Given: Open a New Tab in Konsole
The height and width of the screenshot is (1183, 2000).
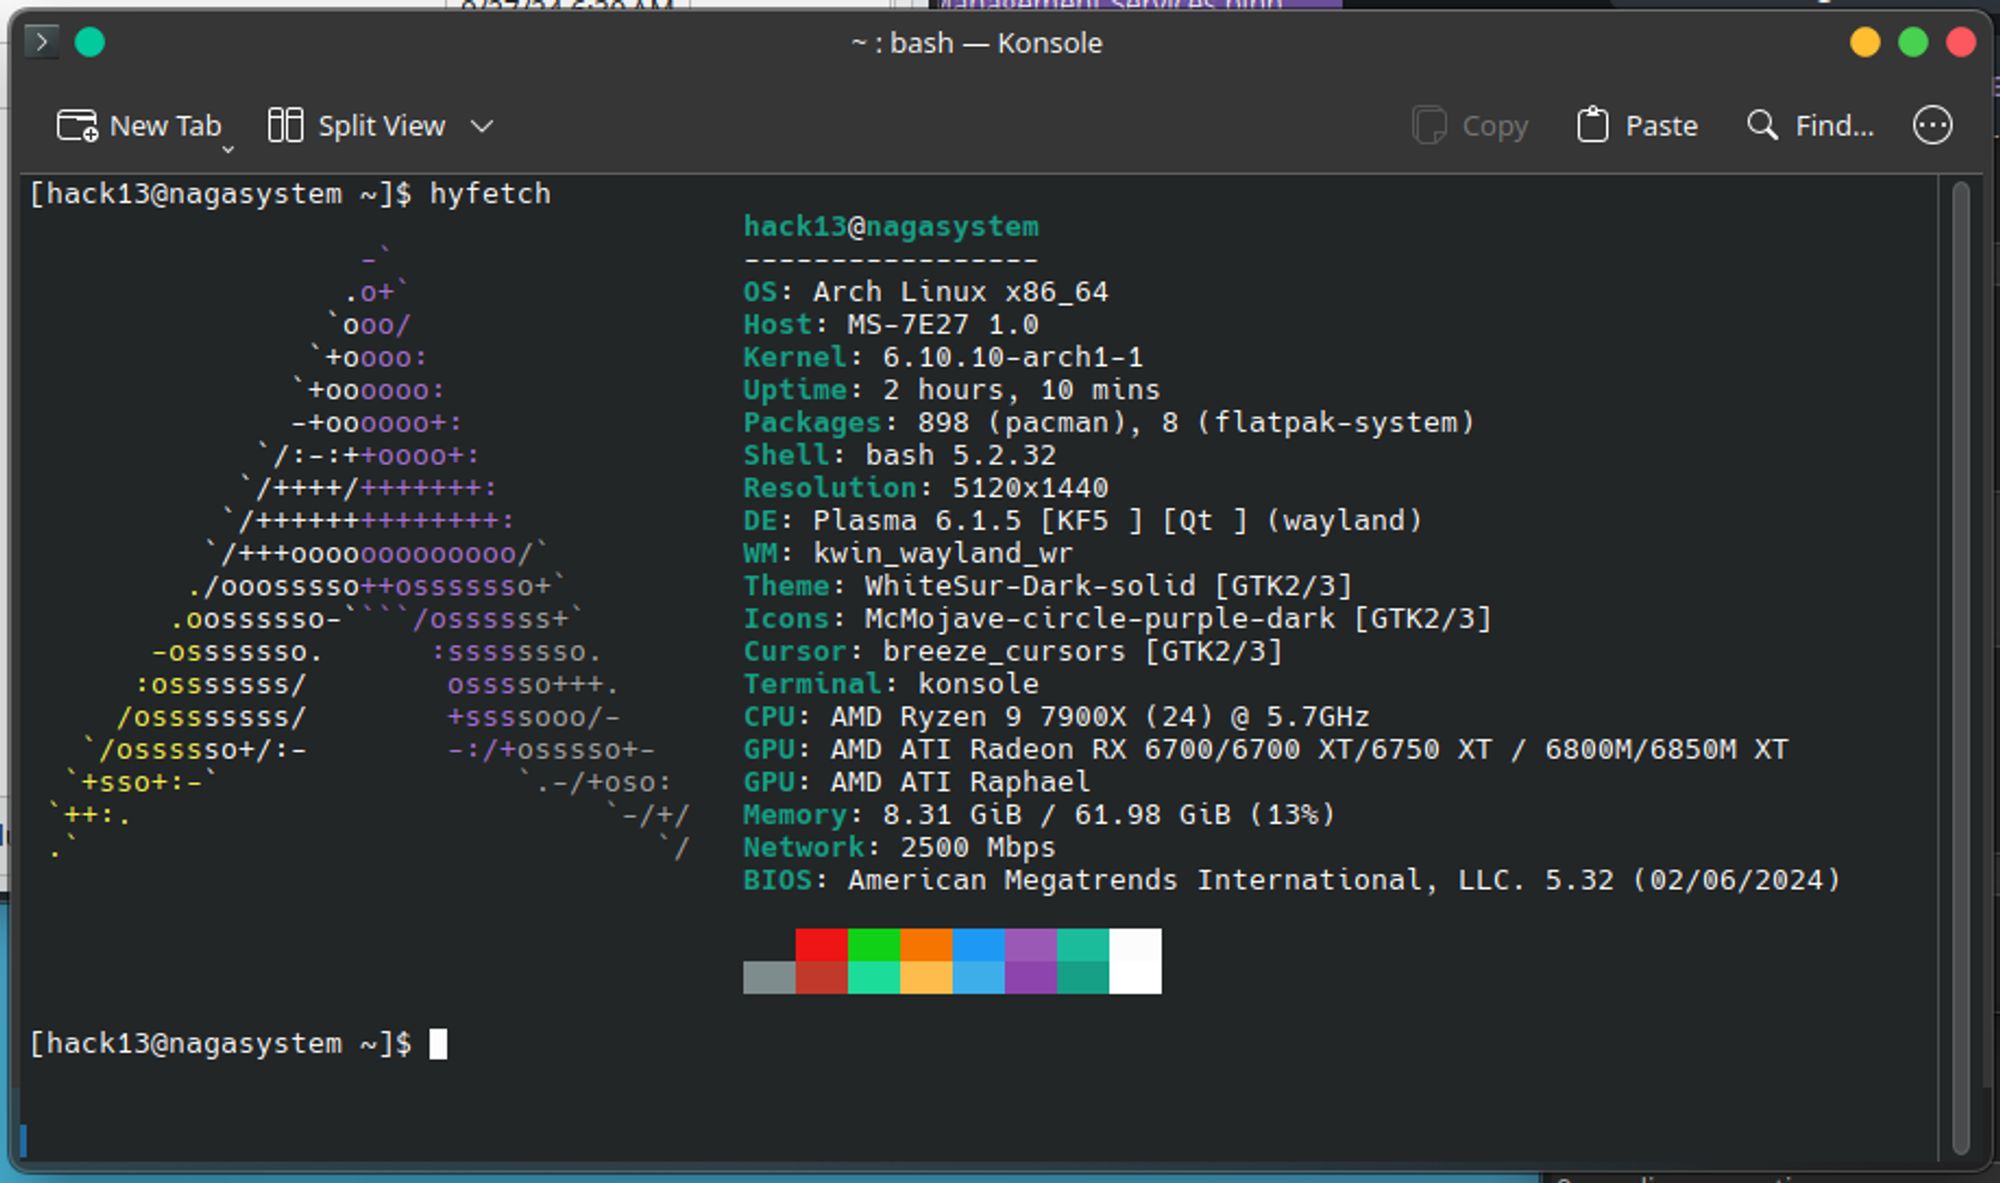Looking at the screenshot, I should [x=139, y=126].
